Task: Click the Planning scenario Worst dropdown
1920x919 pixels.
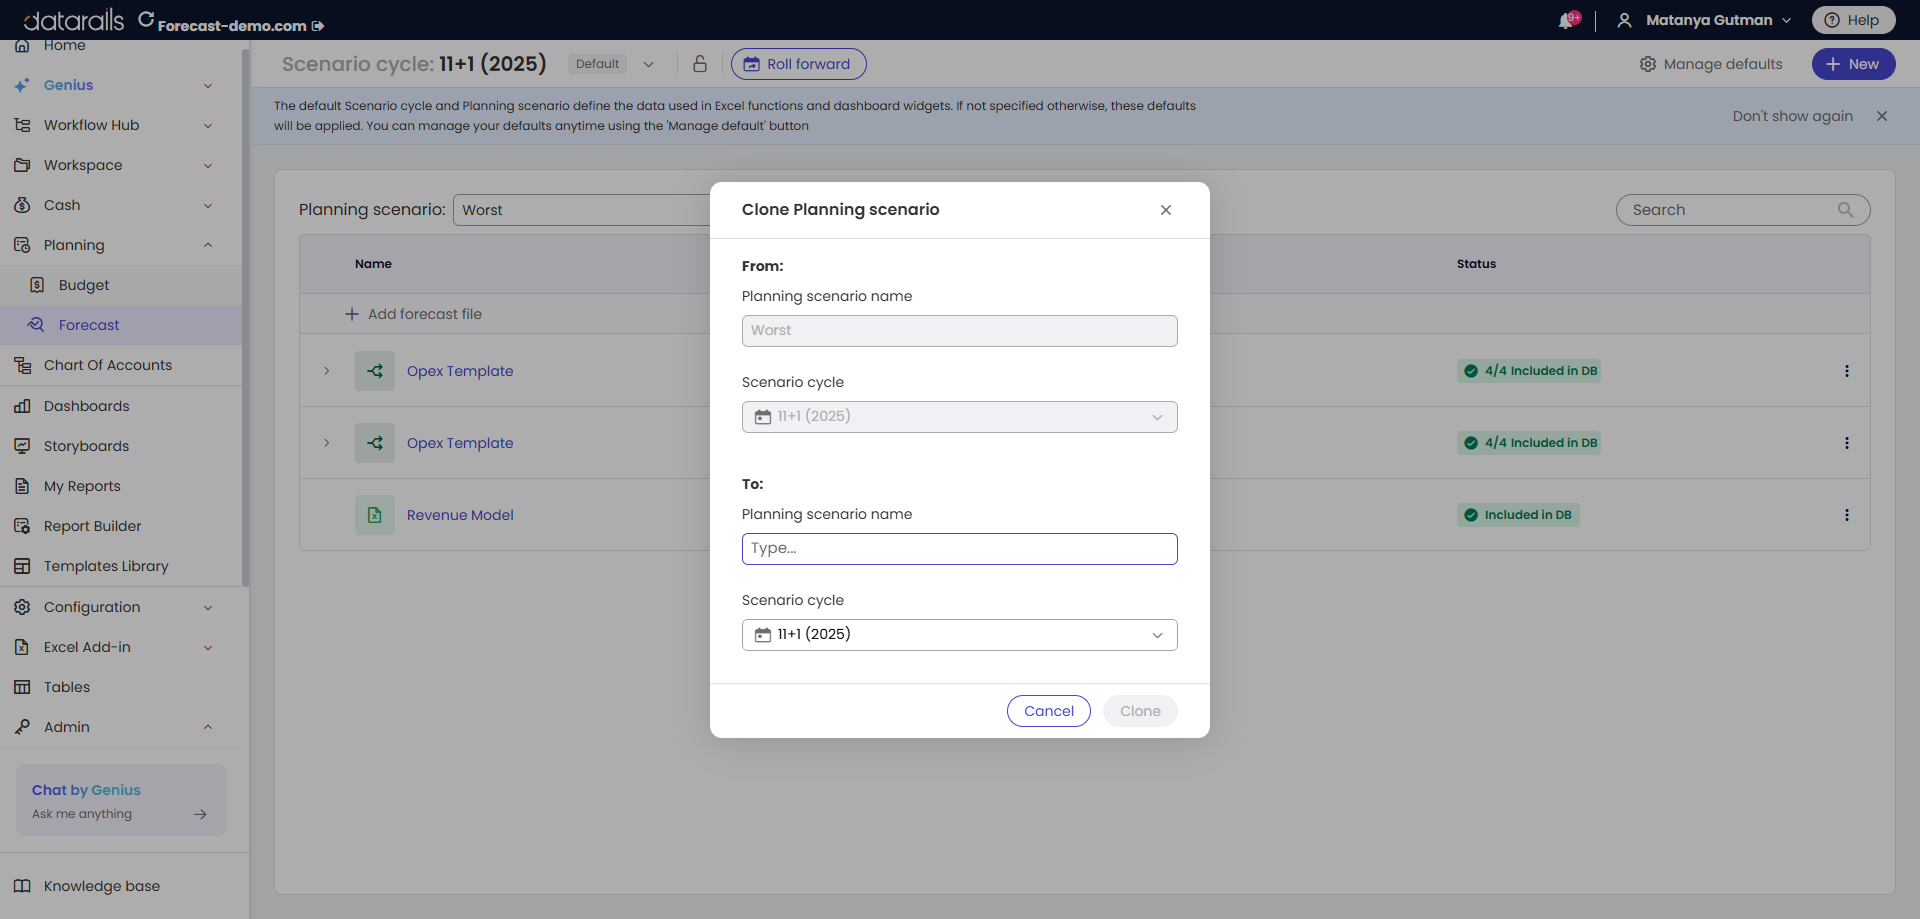Action: tap(582, 210)
